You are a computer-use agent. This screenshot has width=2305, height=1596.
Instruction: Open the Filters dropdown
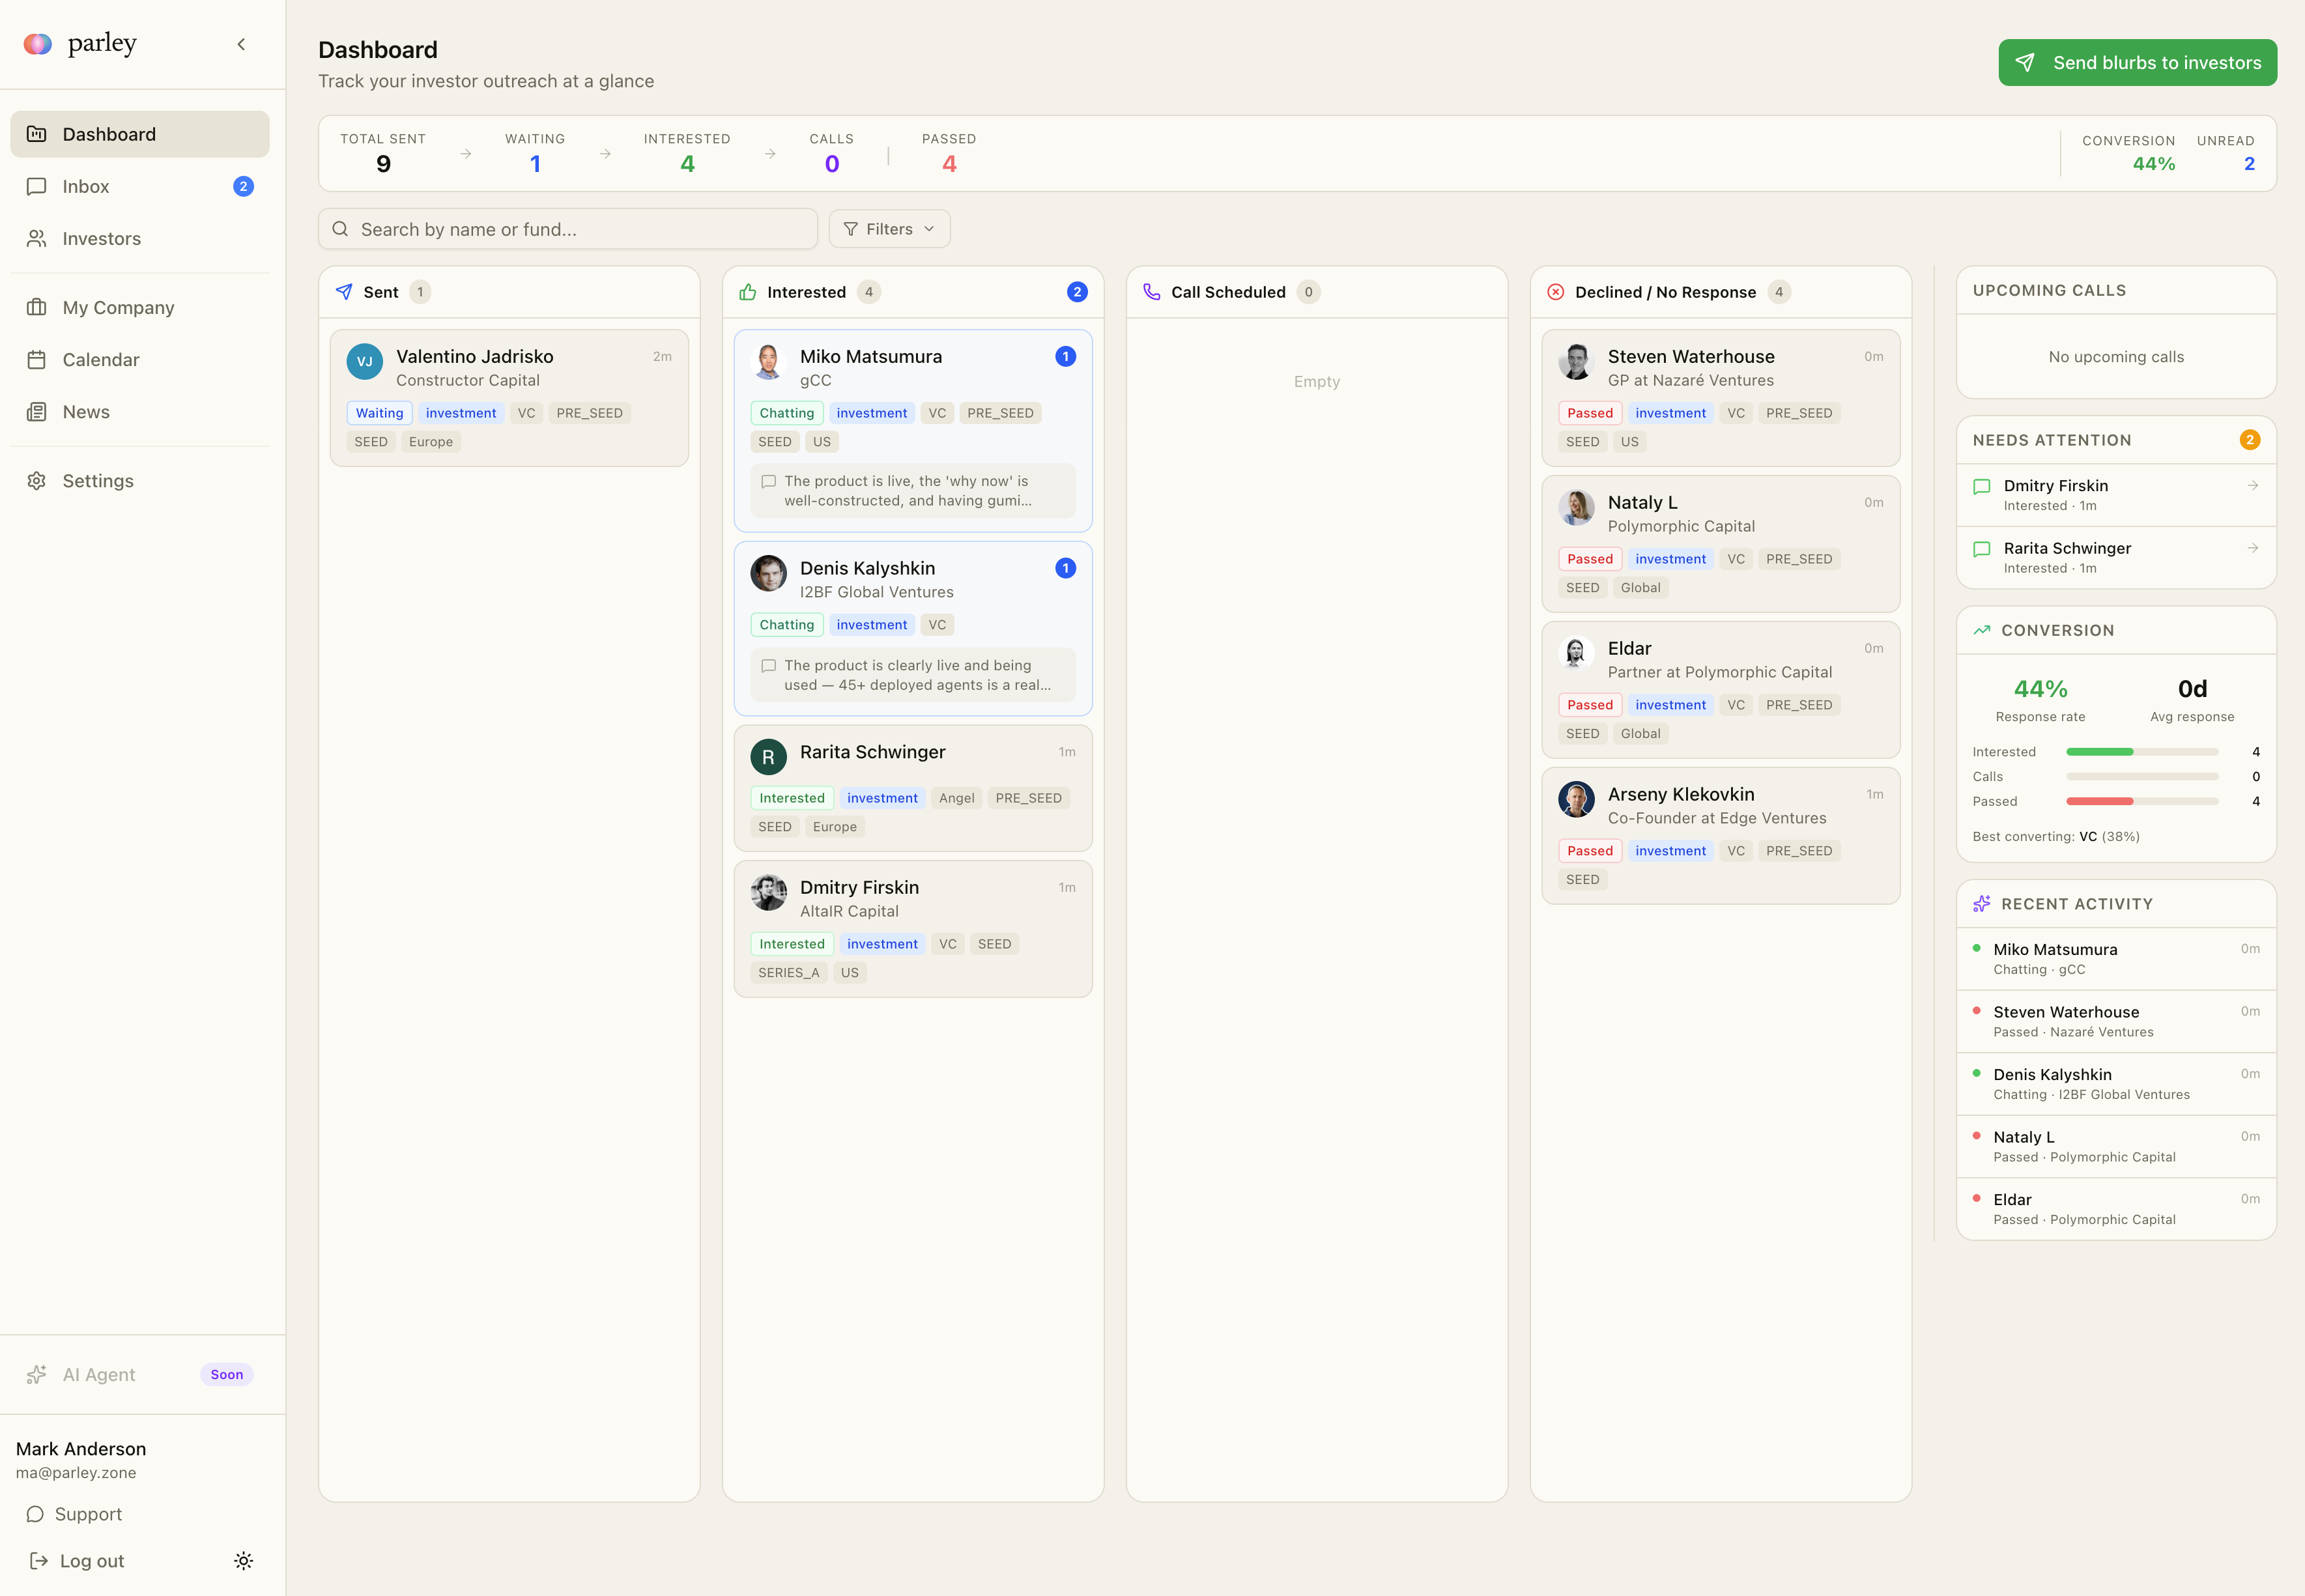point(889,229)
